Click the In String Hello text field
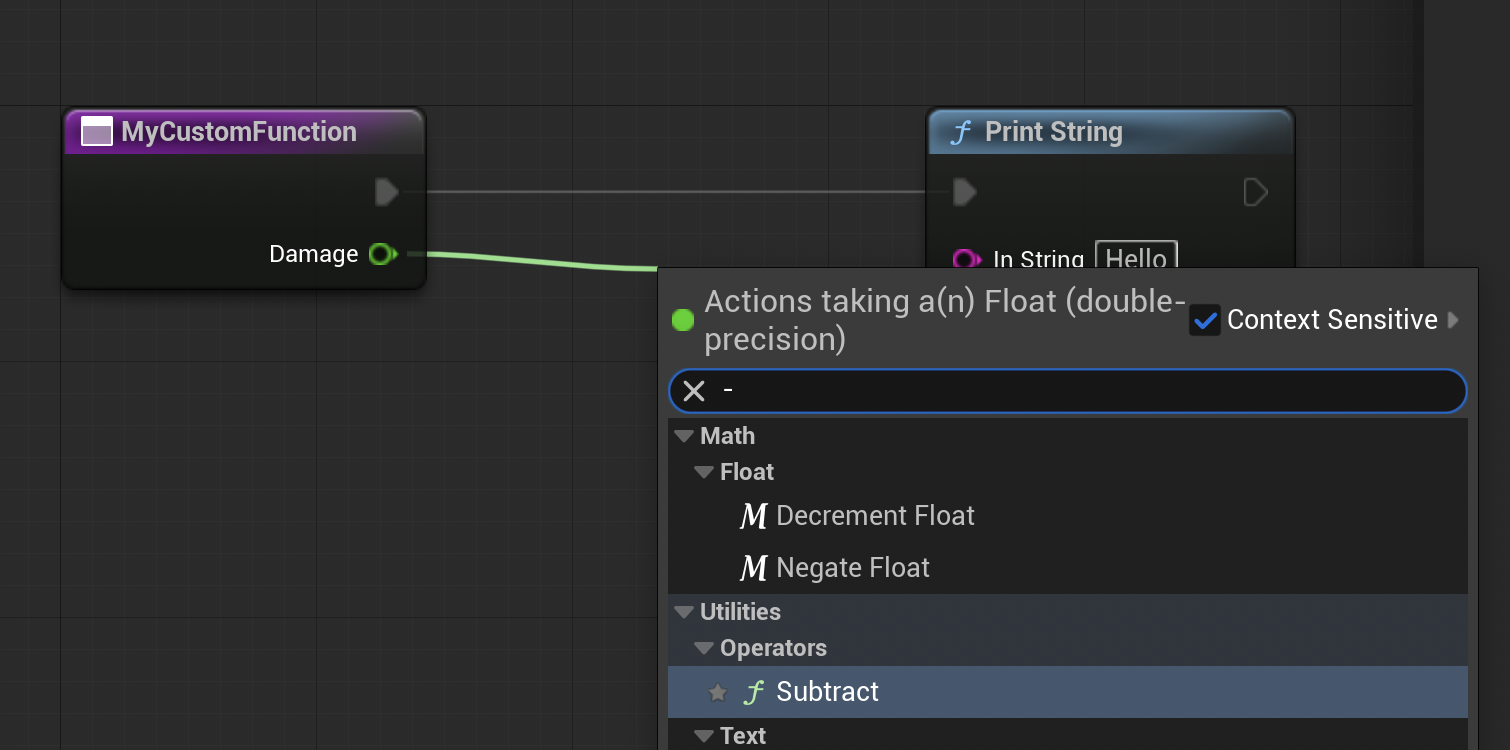 [1136, 258]
